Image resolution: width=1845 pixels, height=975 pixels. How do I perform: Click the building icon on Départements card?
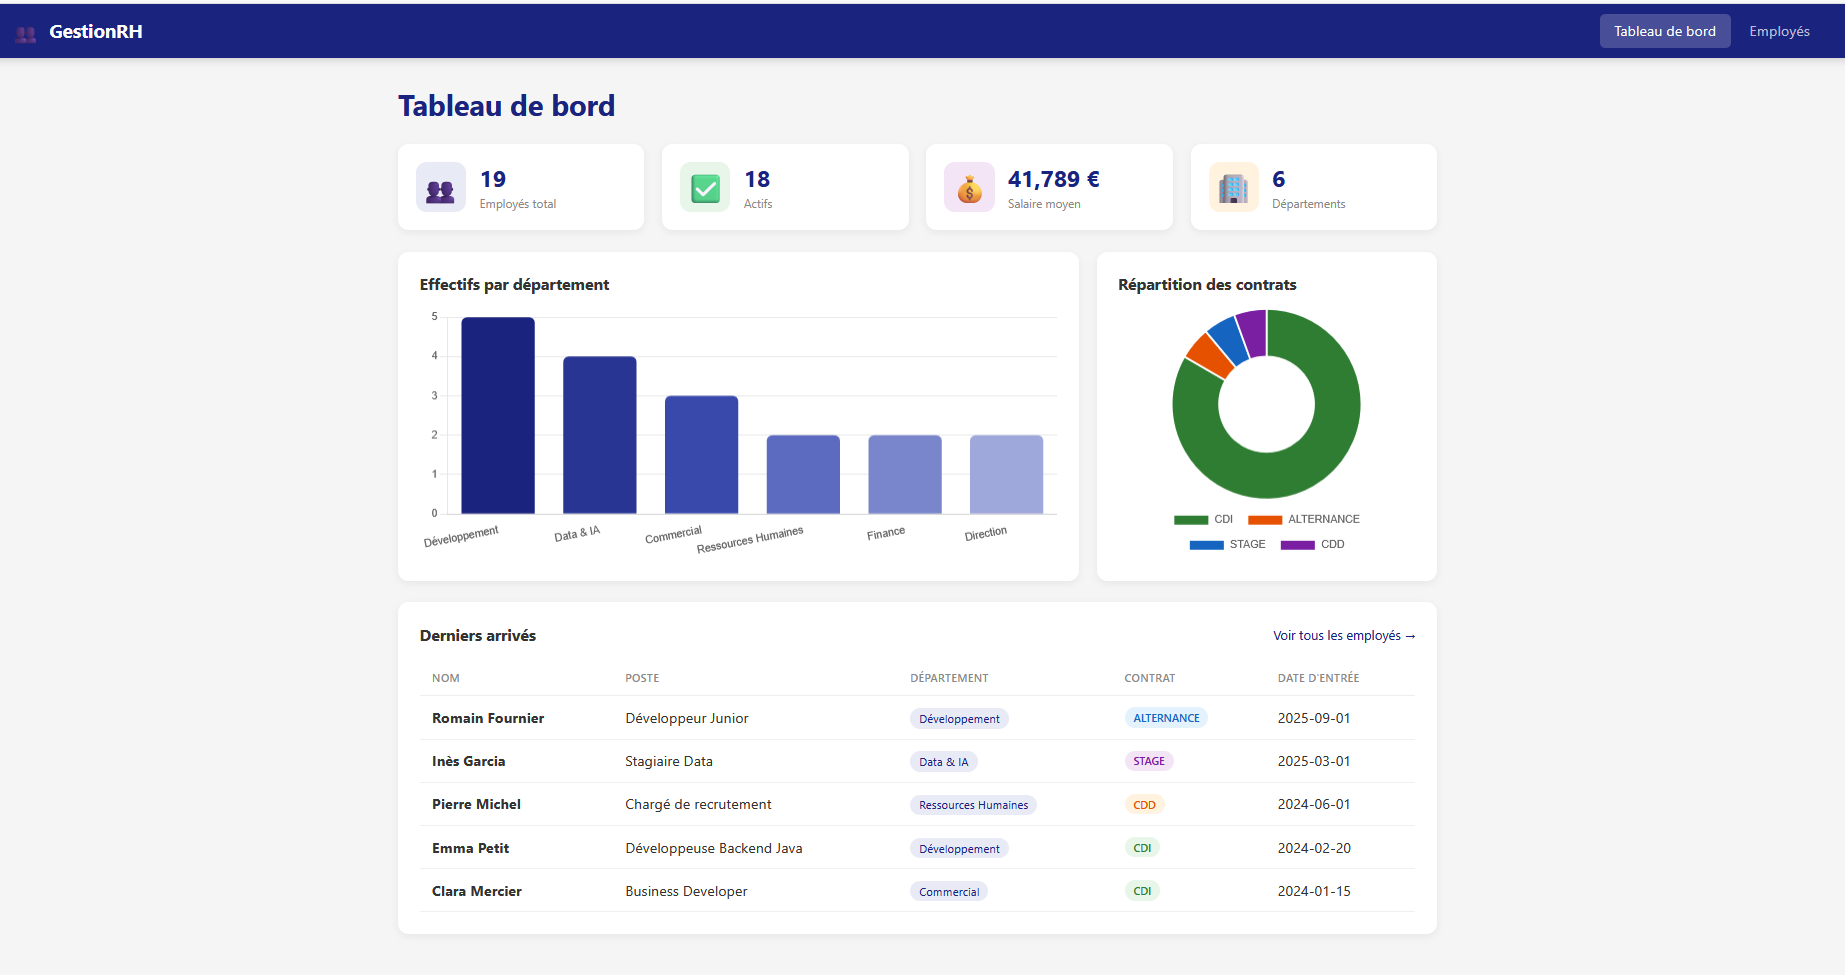(x=1233, y=187)
